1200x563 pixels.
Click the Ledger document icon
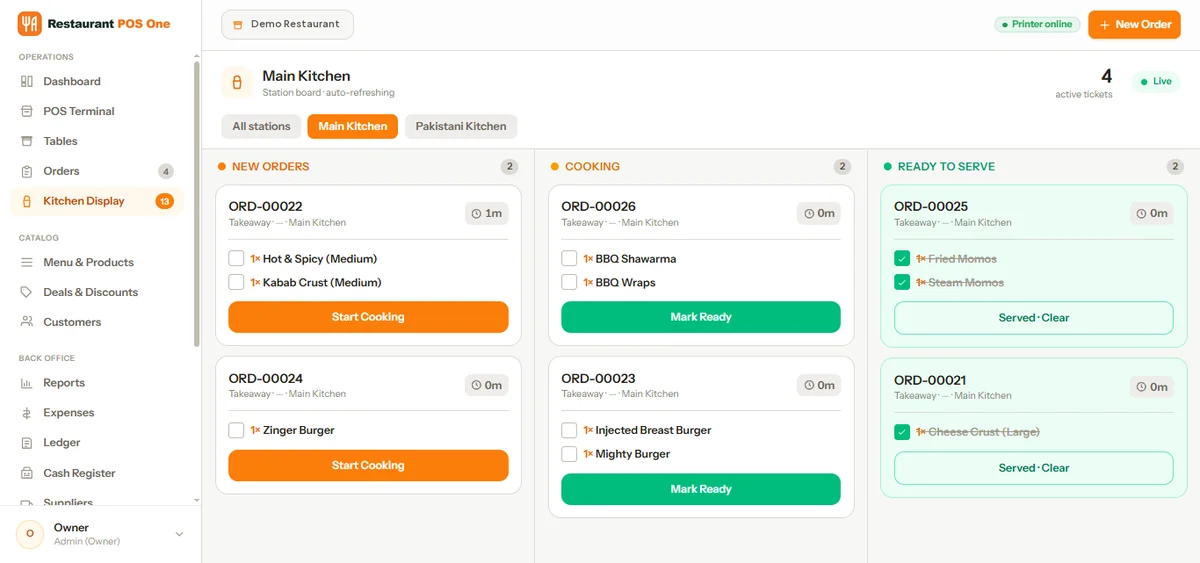pyautogui.click(x=27, y=443)
